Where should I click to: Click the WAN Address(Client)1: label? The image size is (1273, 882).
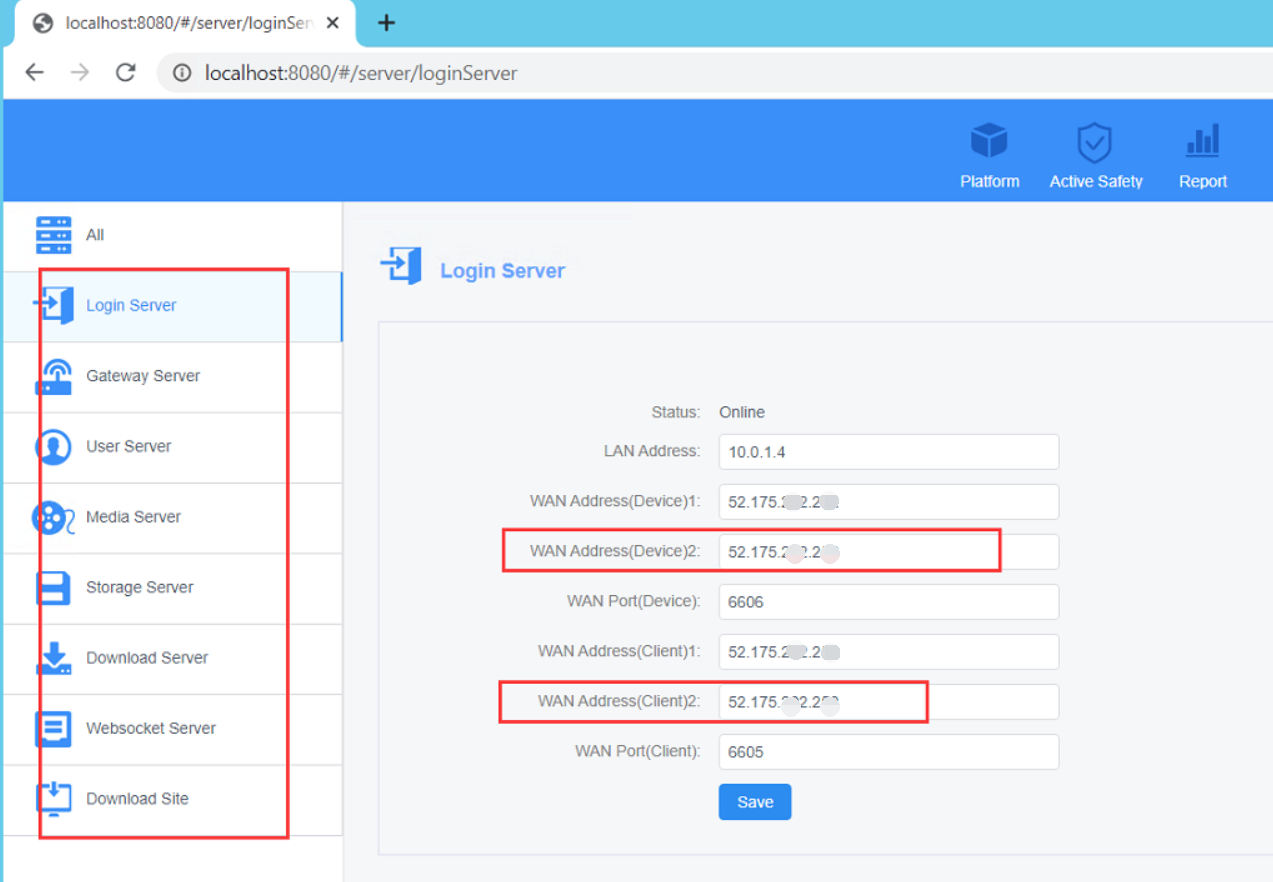coord(620,651)
